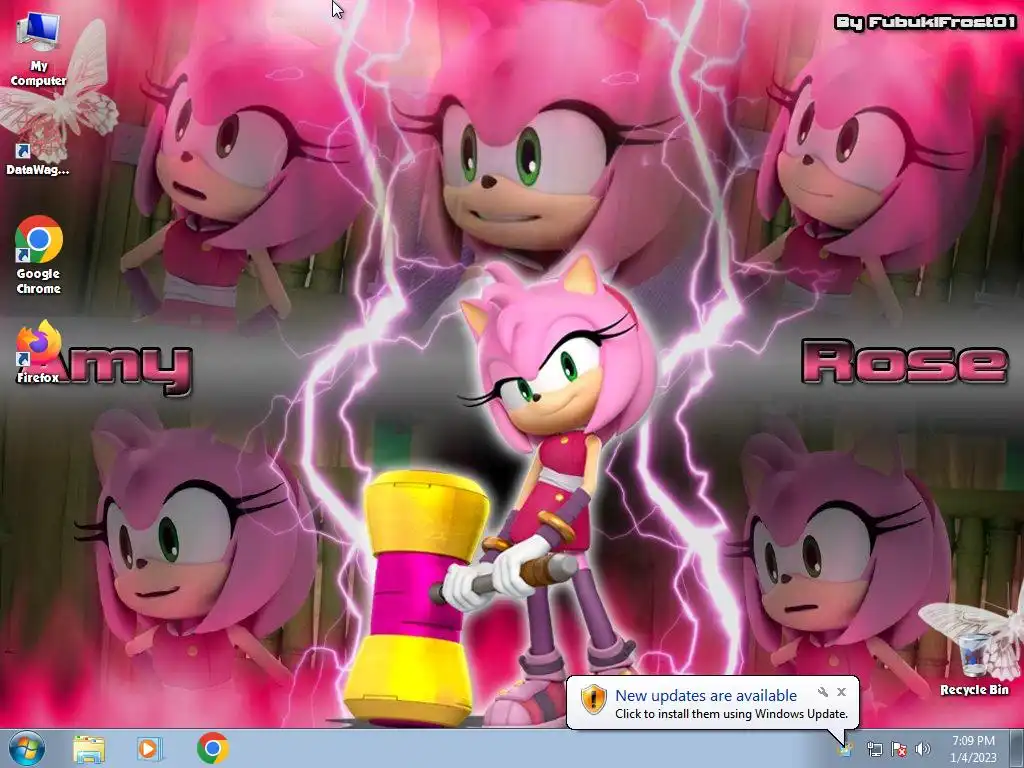The width and height of the screenshot is (1024, 768).
Task: Dismiss the New updates notification balloon
Action: coord(841,692)
